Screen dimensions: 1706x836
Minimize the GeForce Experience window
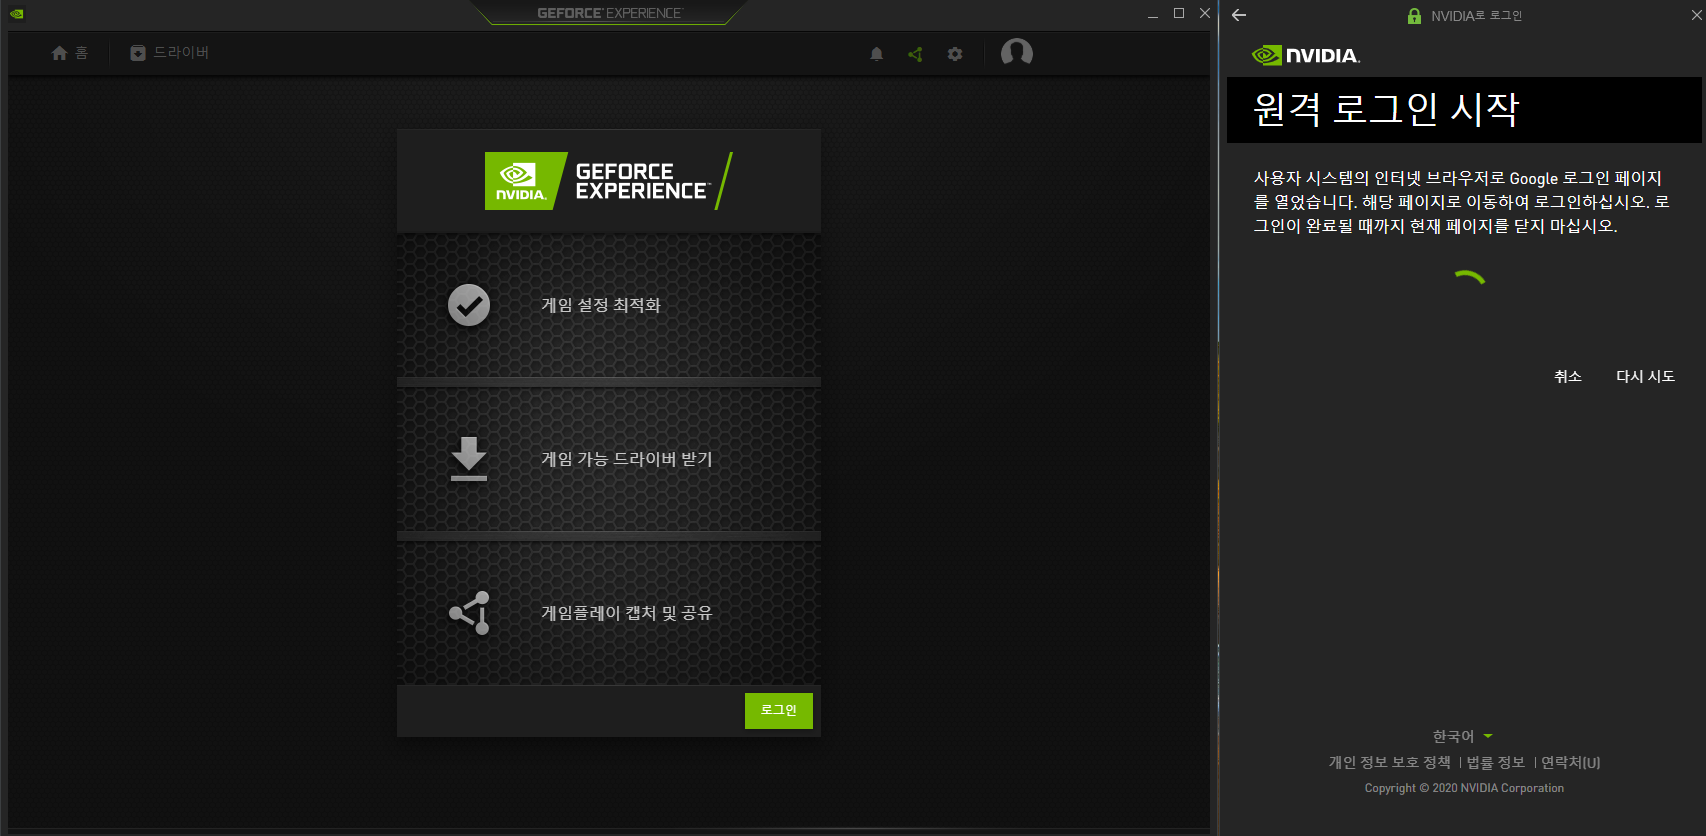tap(1152, 14)
